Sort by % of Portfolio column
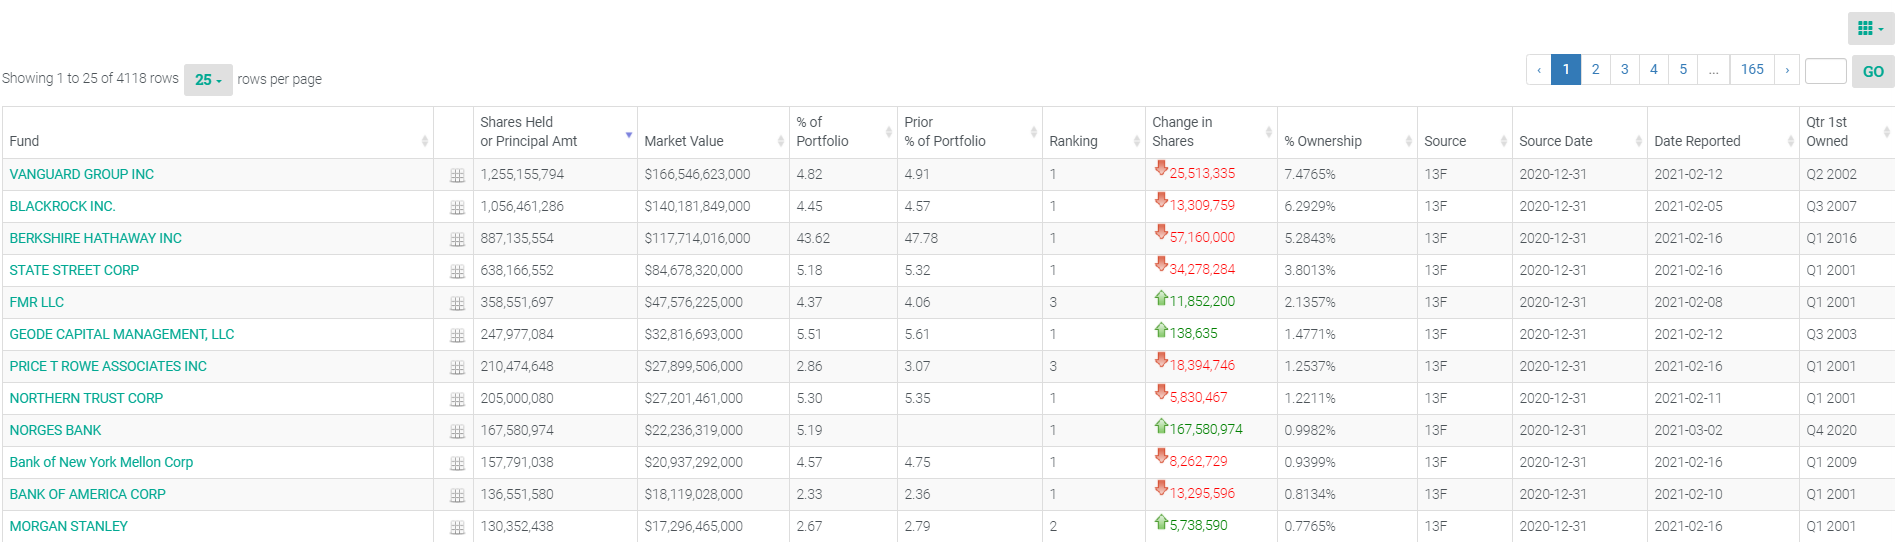1895x542 pixels. pos(843,132)
